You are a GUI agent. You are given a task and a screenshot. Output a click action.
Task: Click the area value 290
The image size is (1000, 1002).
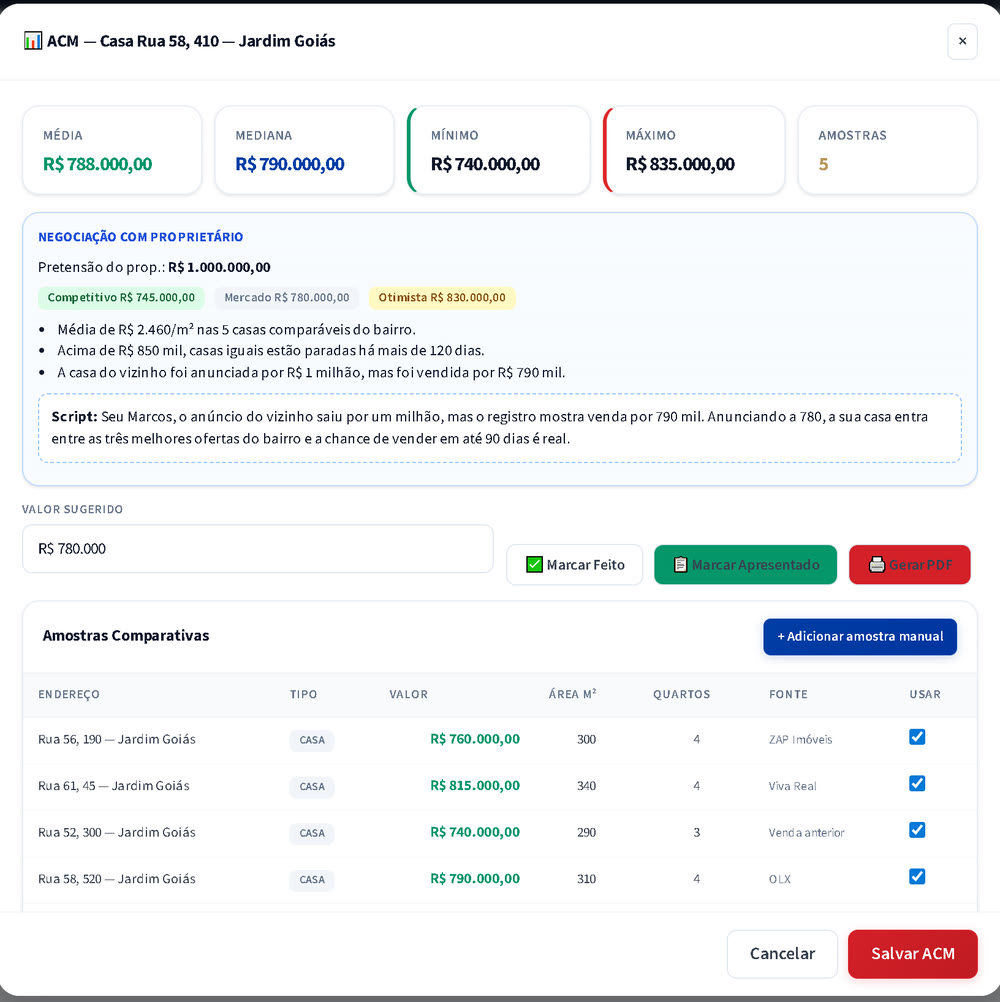point(586,833)
